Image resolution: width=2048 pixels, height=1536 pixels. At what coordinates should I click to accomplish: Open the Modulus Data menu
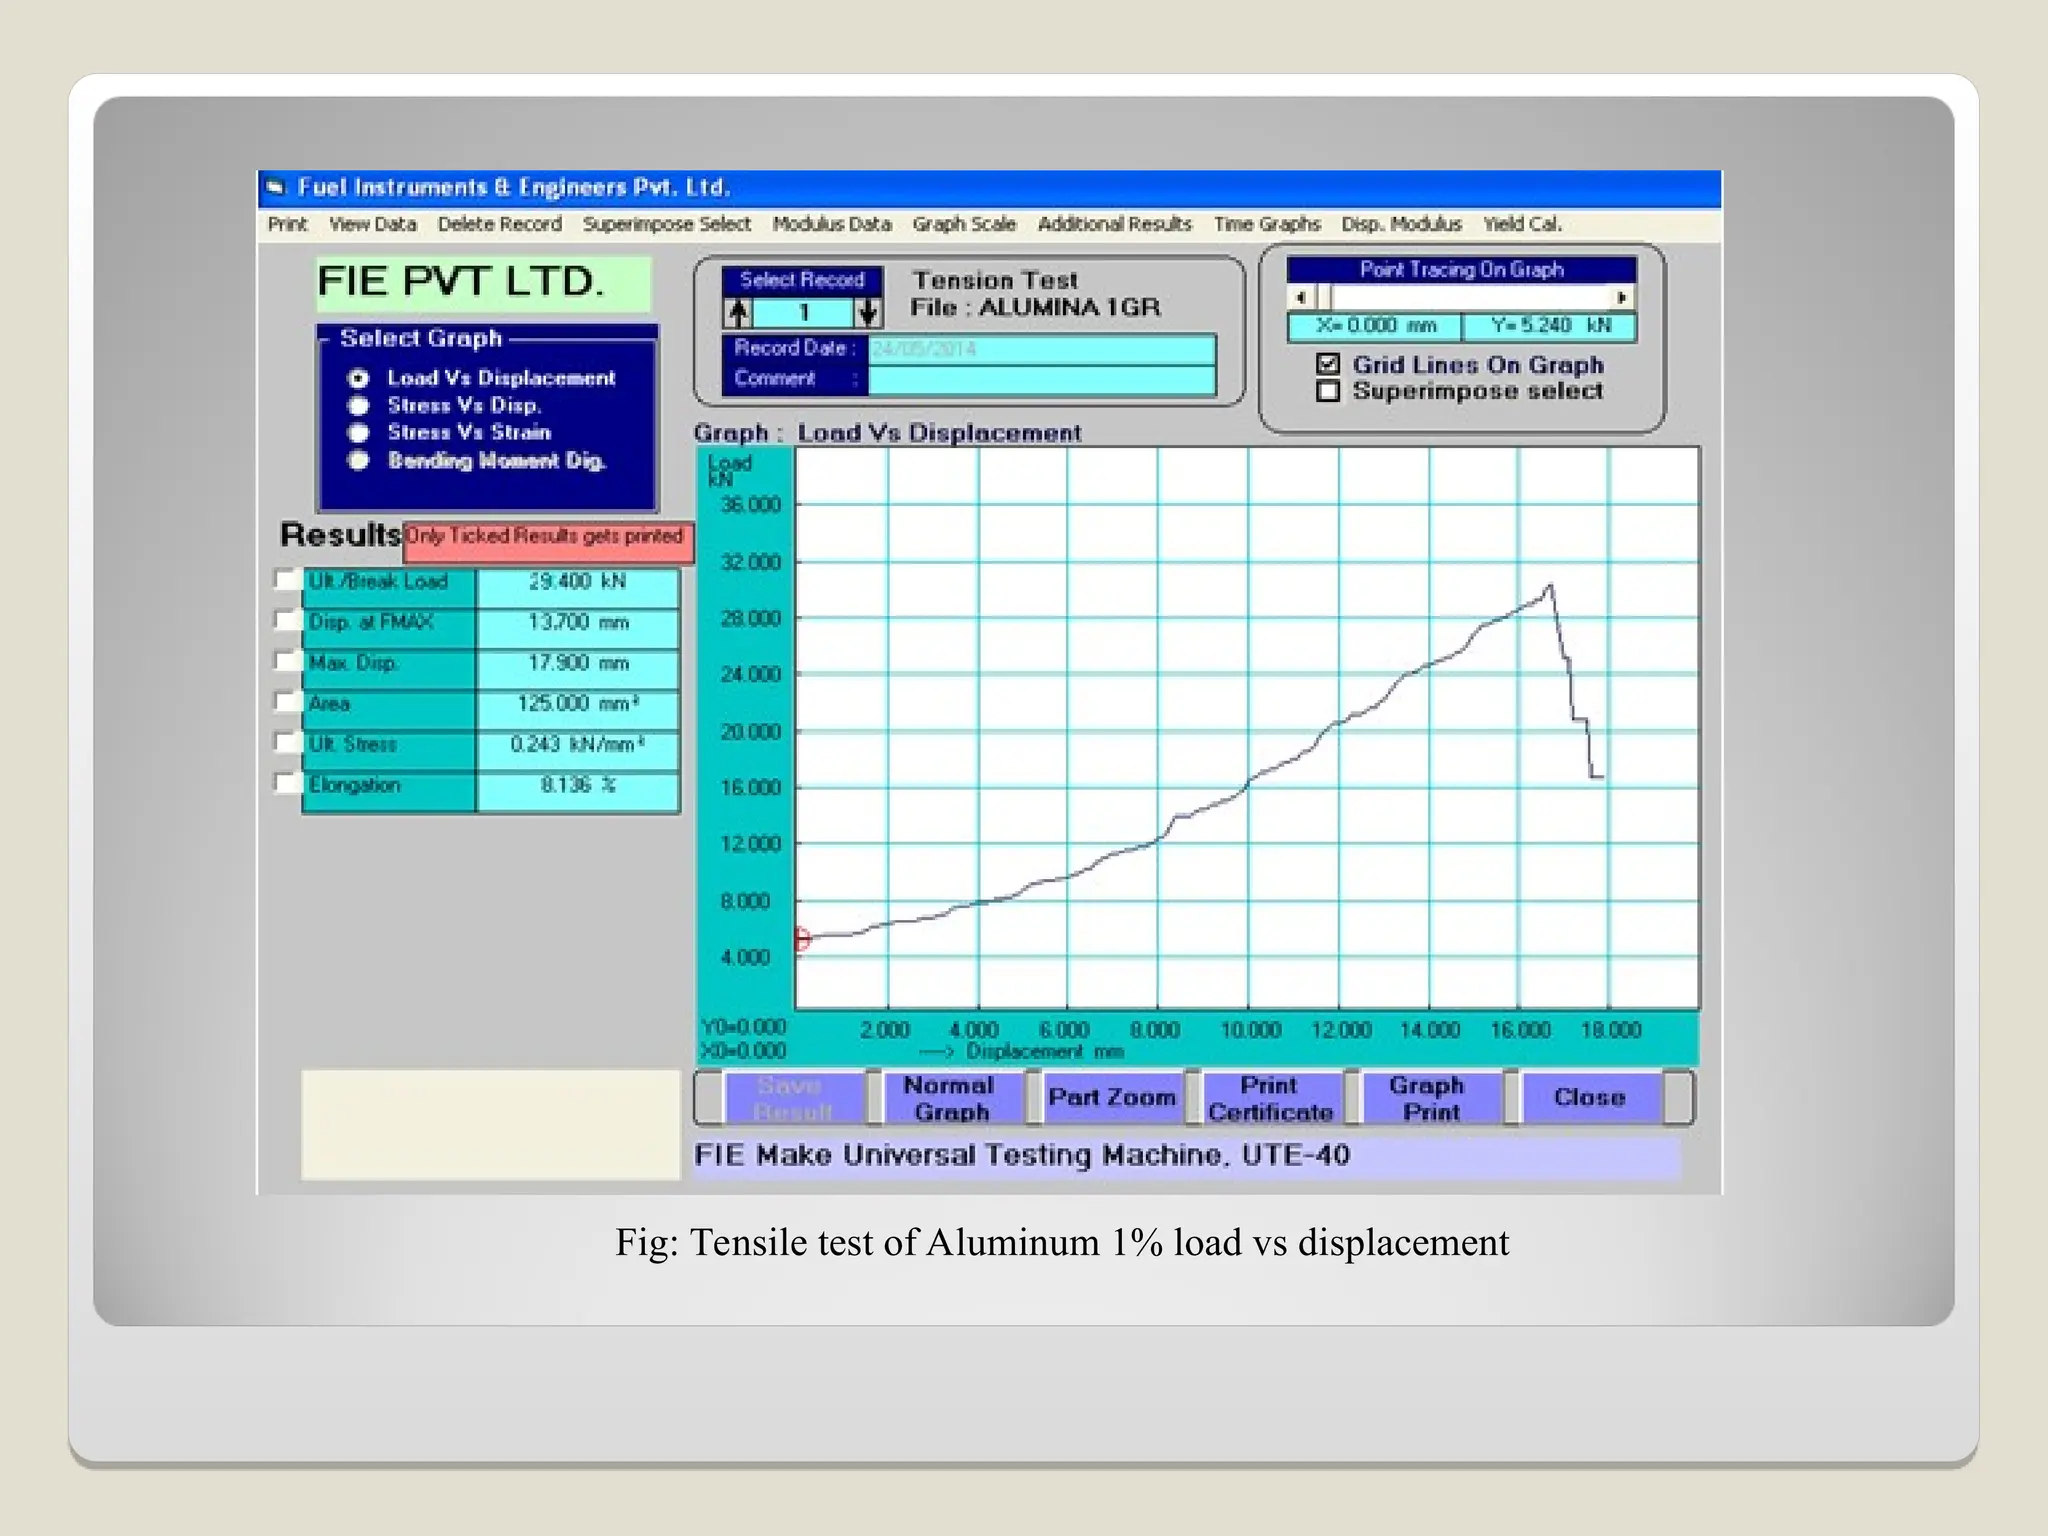point(831,224)
